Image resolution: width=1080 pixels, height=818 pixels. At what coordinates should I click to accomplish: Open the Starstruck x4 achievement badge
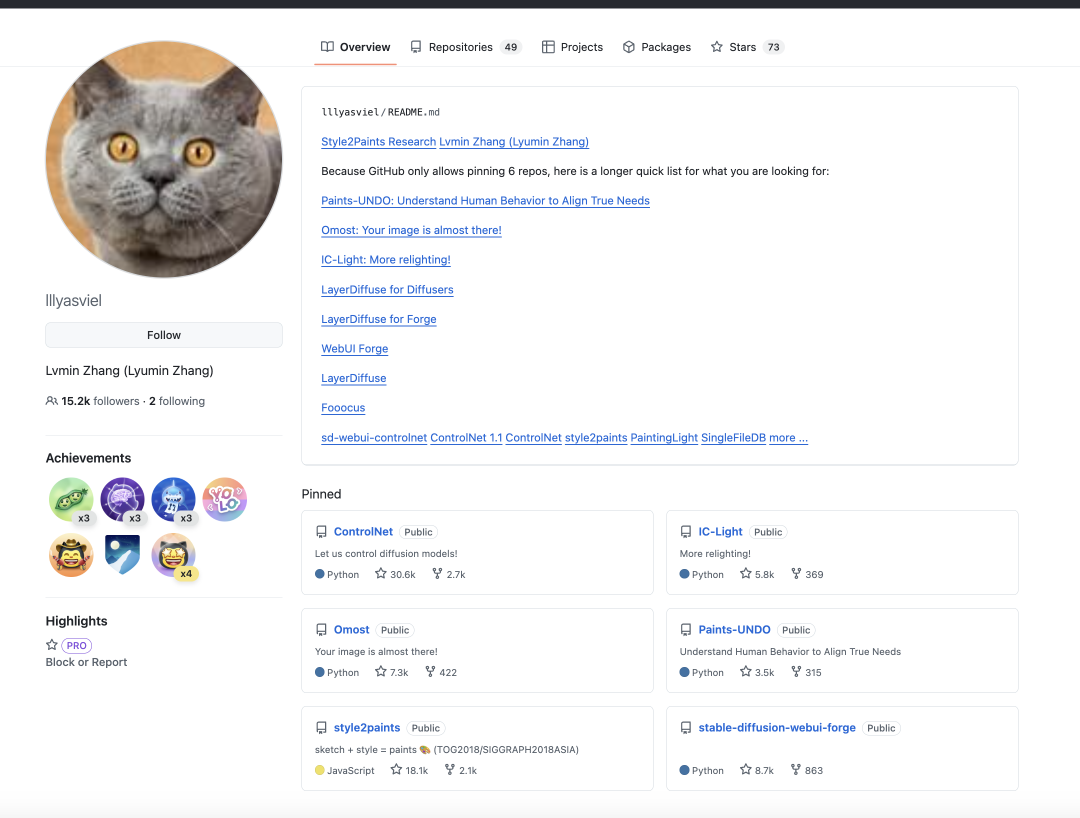pyautogui.click(x=174, y=555)
